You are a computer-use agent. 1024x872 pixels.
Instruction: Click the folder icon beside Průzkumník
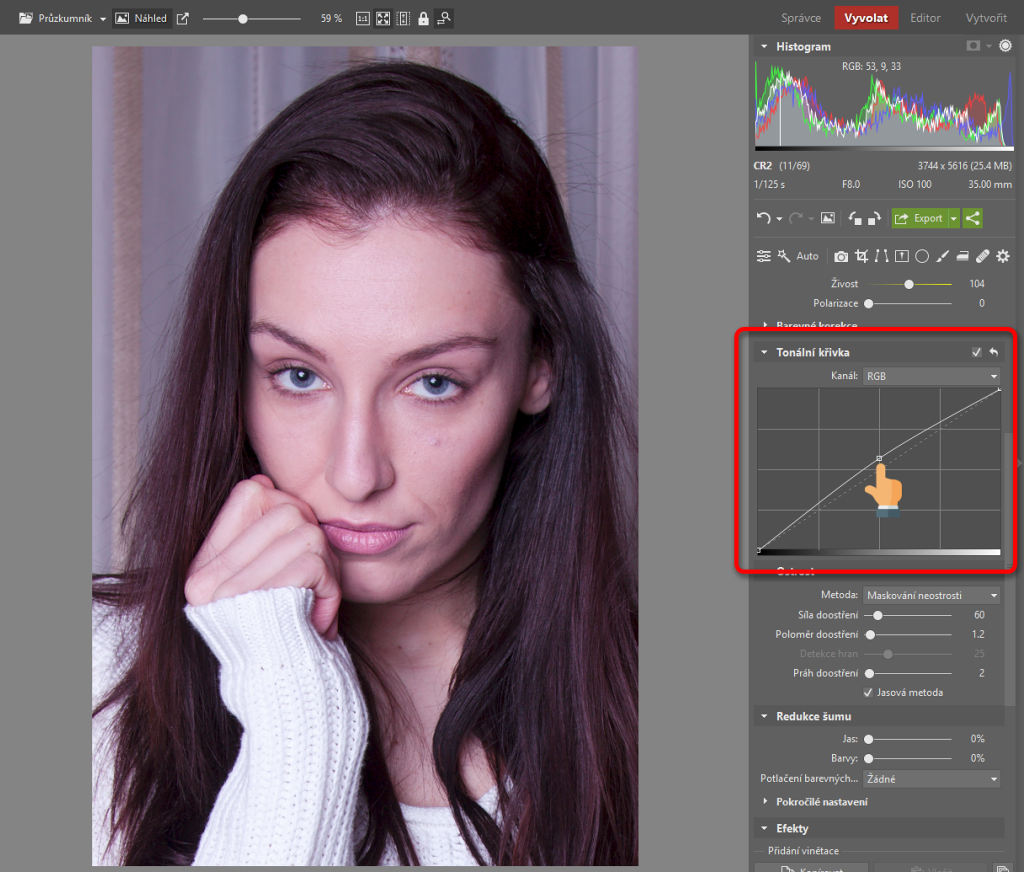click(x=26, y=18)
